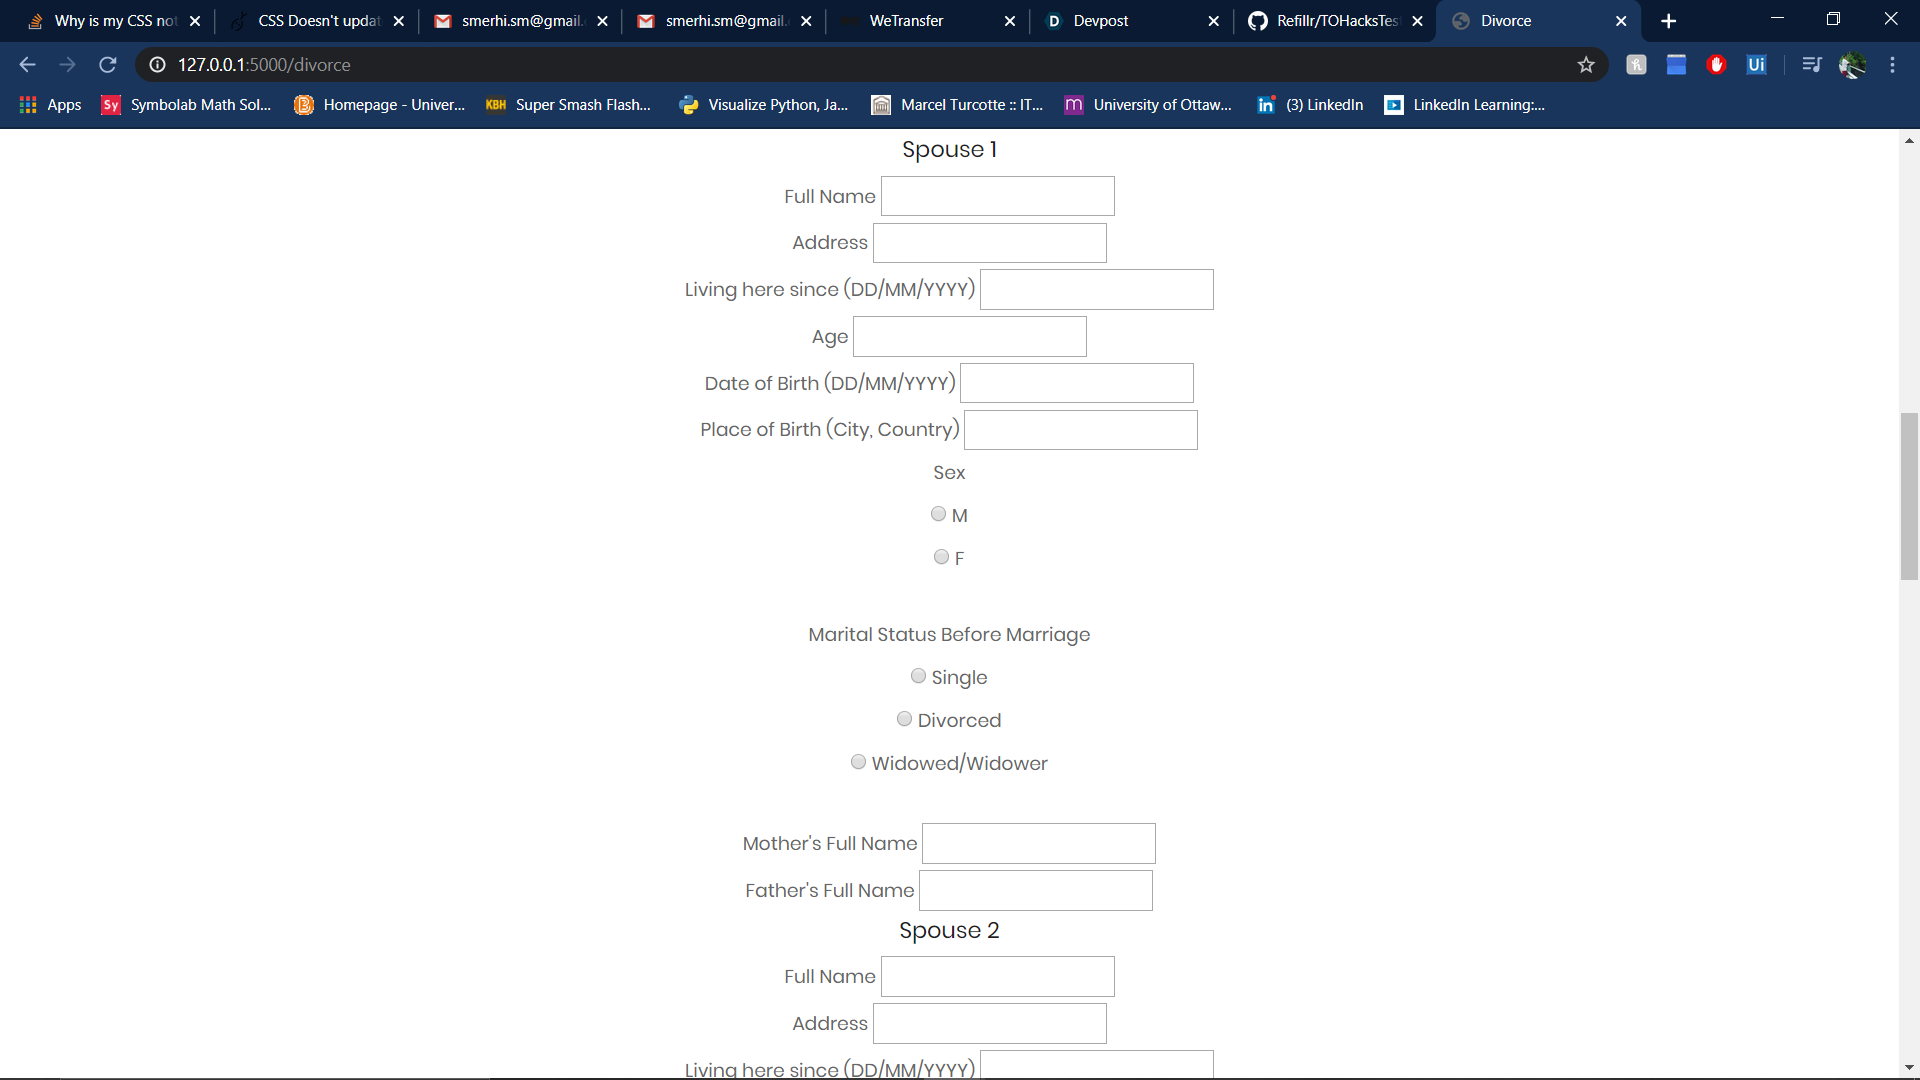Select the F sex radio button

pyautogui.click(x=941, y=557)
